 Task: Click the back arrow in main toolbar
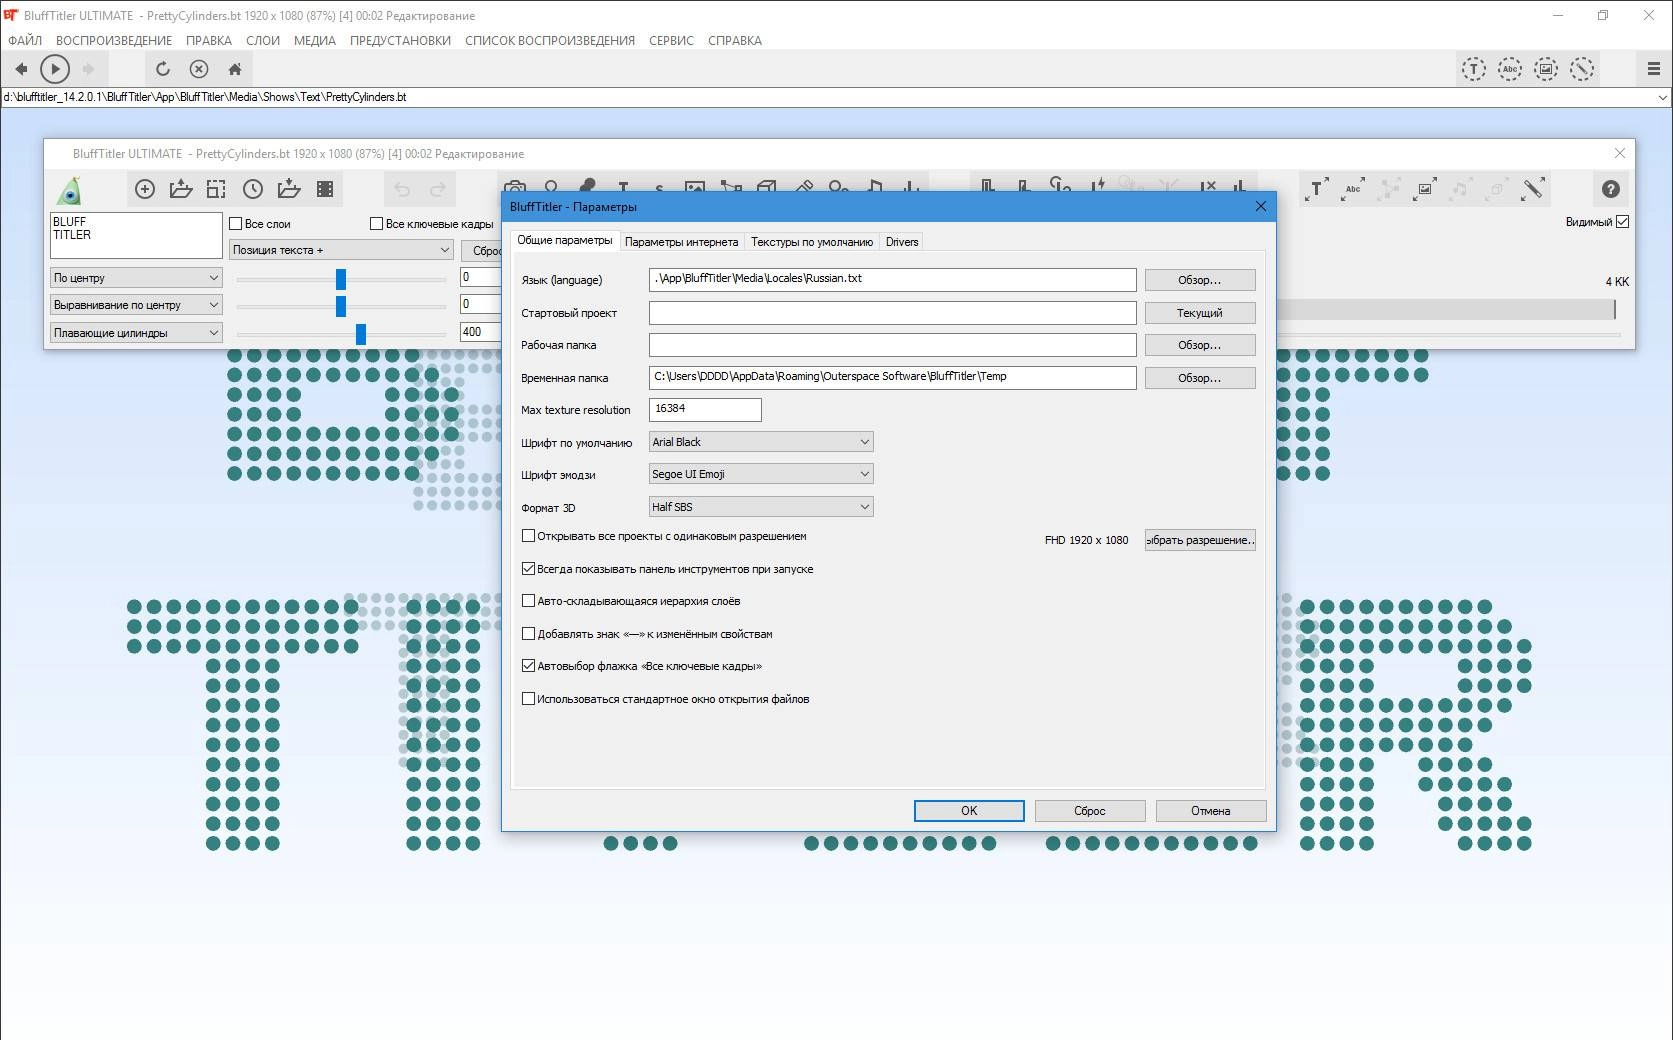21,69
